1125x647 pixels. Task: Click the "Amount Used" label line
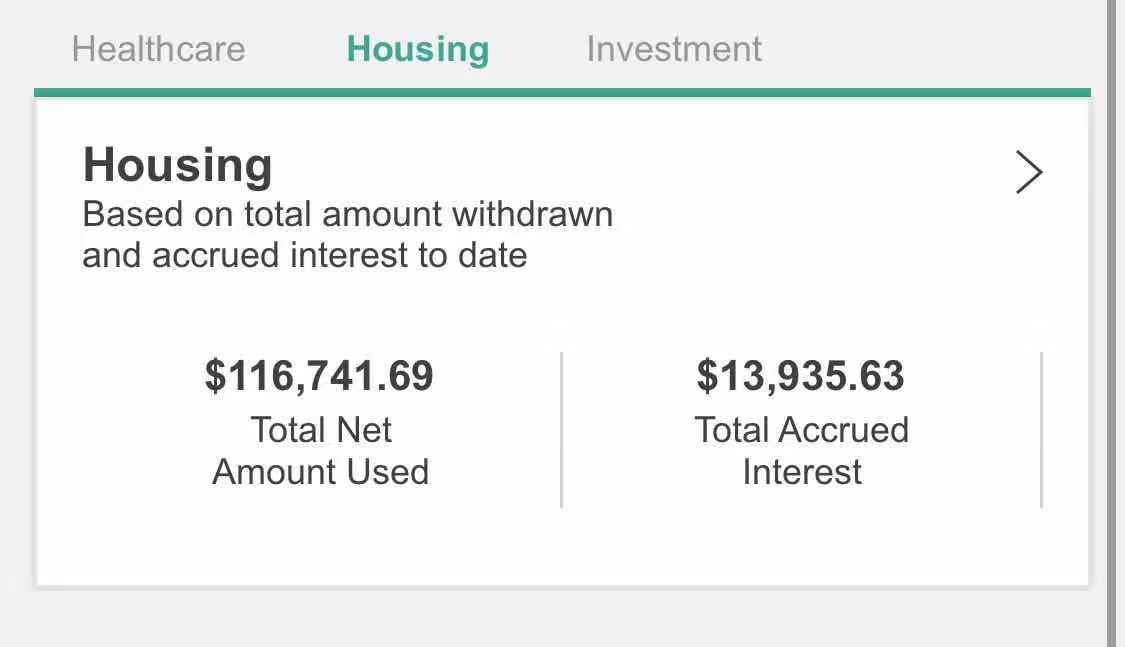coord(321,472)
